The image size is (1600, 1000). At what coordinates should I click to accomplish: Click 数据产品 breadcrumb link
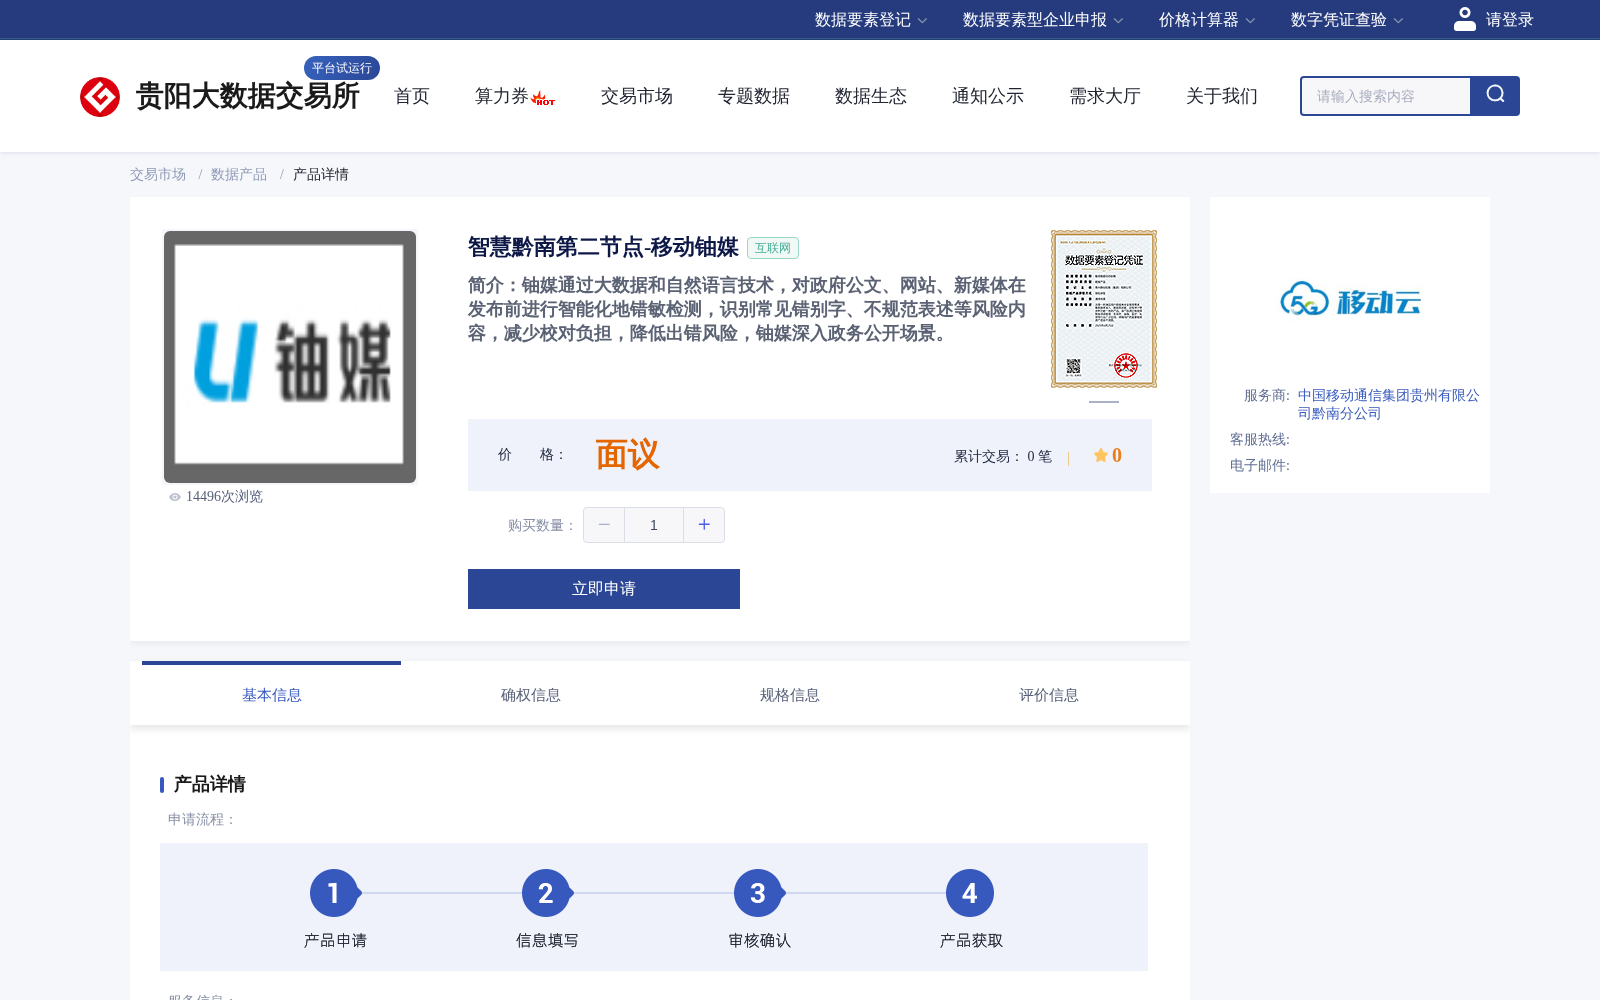click(x=239, y=174)
